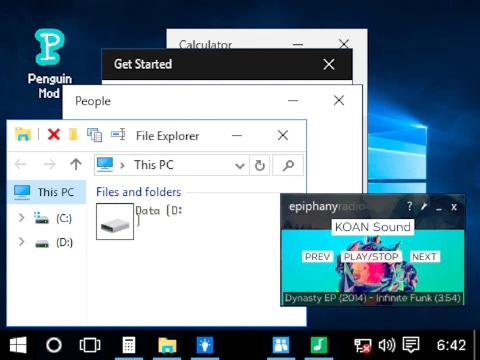
Task: Close the Get Started window
Action: (329, 64)
